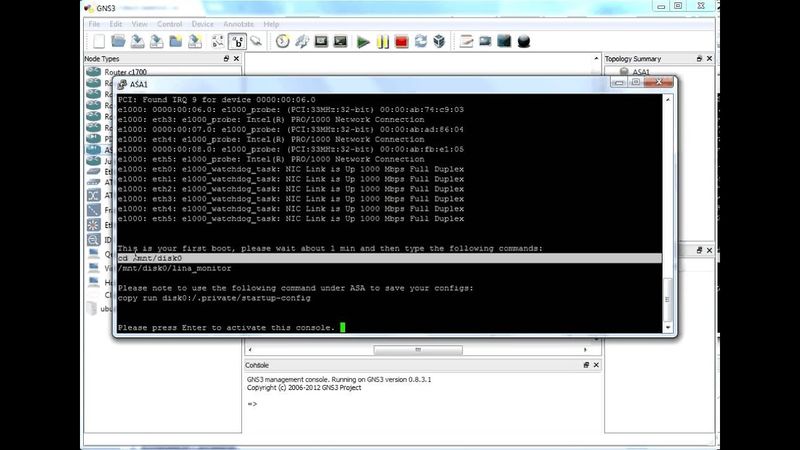800x450 pixels.
Task: Toggle show interface labels toolbar icon
Action: pos(218,41)
